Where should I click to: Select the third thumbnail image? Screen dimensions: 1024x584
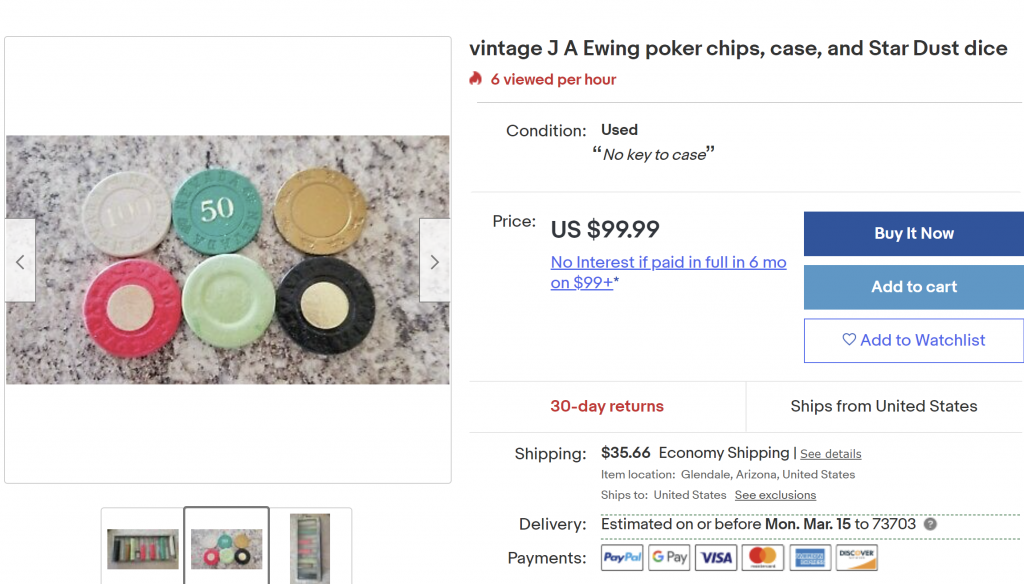(310, 548)
